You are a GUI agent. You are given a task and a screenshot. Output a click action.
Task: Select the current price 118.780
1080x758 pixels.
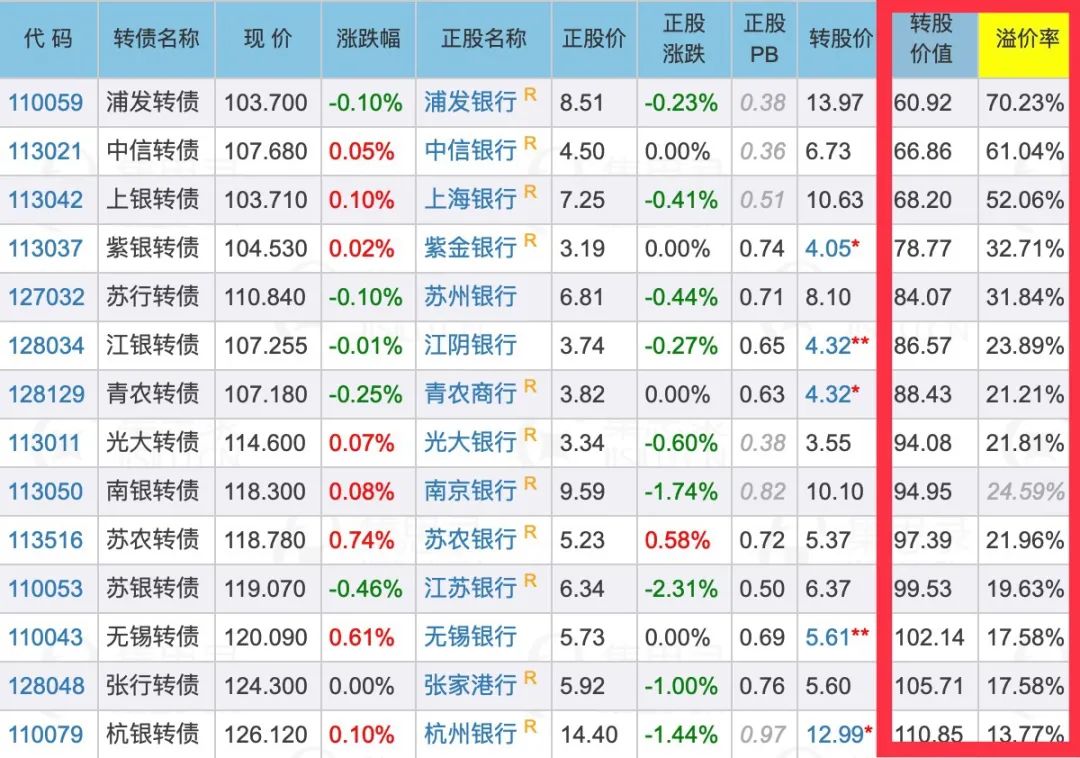[265, 540]
